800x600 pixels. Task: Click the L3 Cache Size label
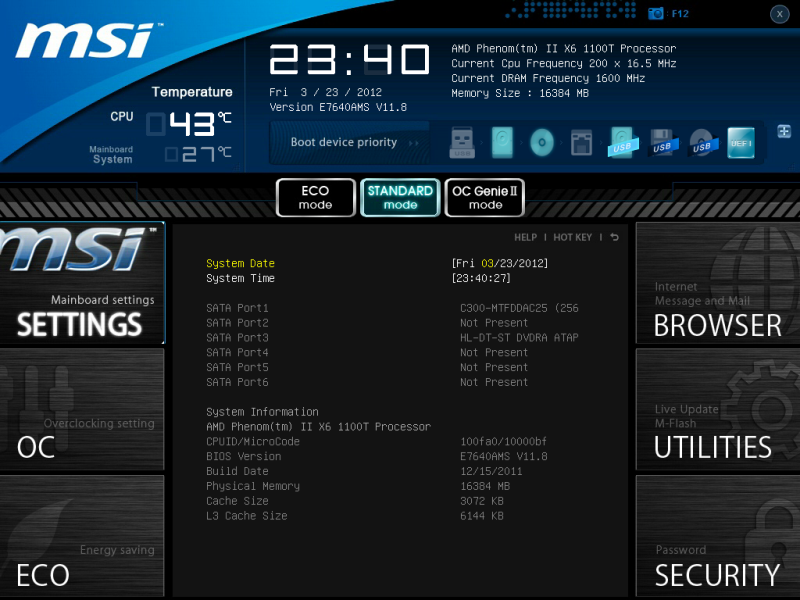pyautogui.click(x=247, y=516)
